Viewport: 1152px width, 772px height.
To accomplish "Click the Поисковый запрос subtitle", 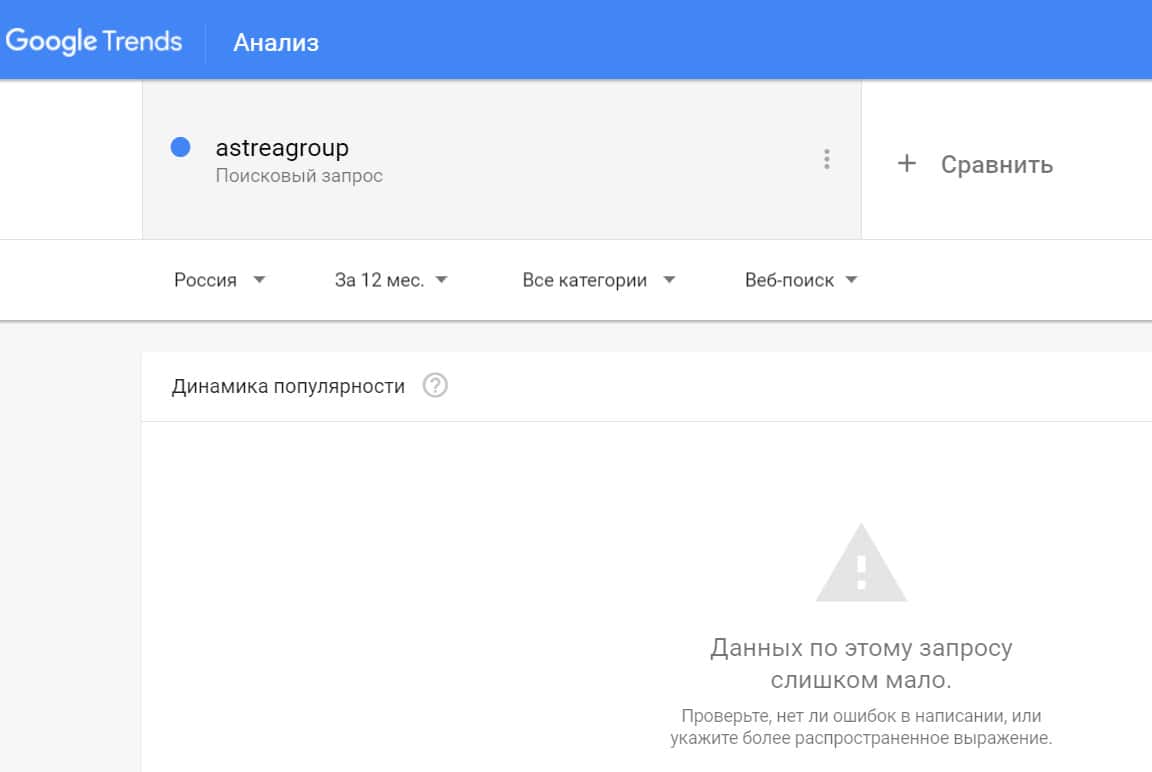I will point(299,176).
